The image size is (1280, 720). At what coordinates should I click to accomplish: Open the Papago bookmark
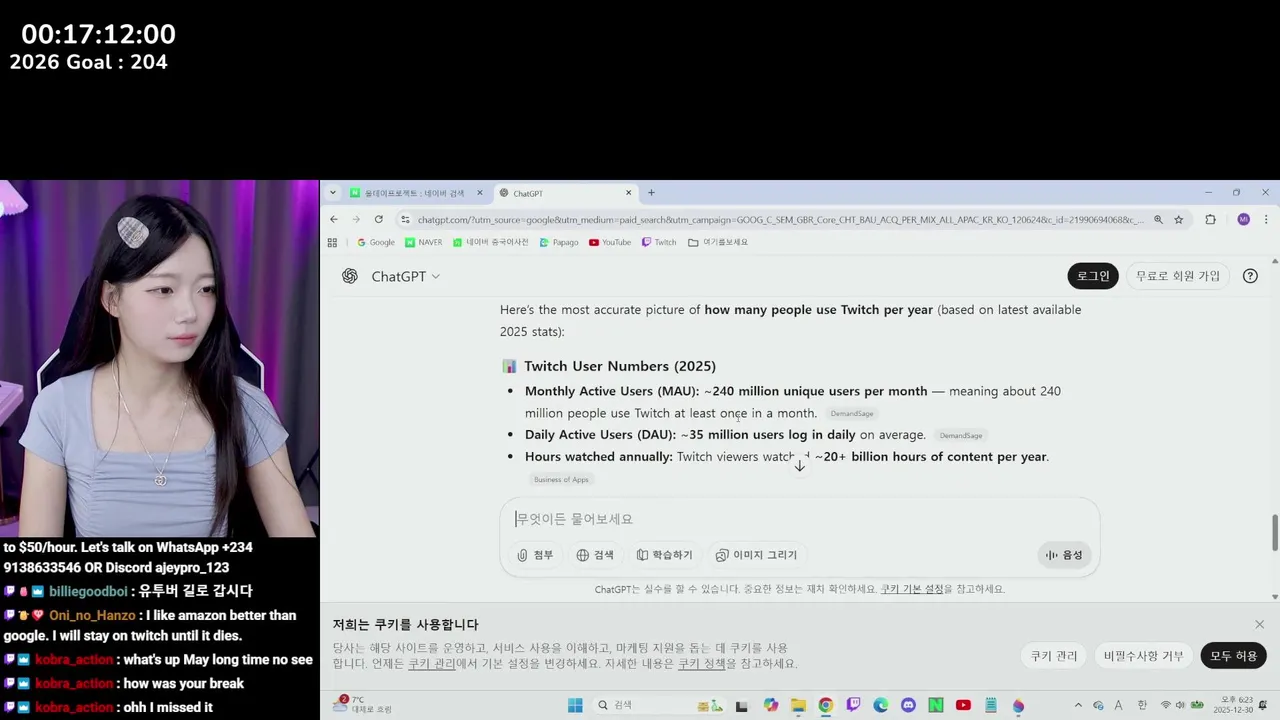(559, 242)
